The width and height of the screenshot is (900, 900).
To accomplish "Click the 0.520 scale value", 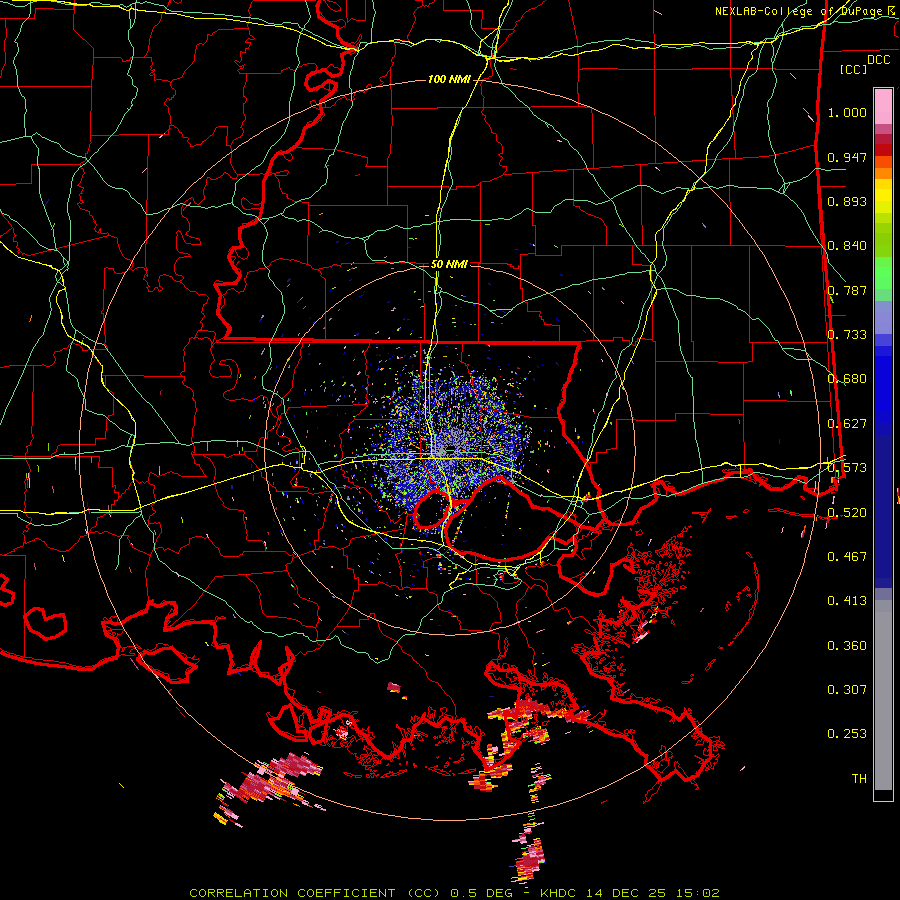I will point(847,513).
